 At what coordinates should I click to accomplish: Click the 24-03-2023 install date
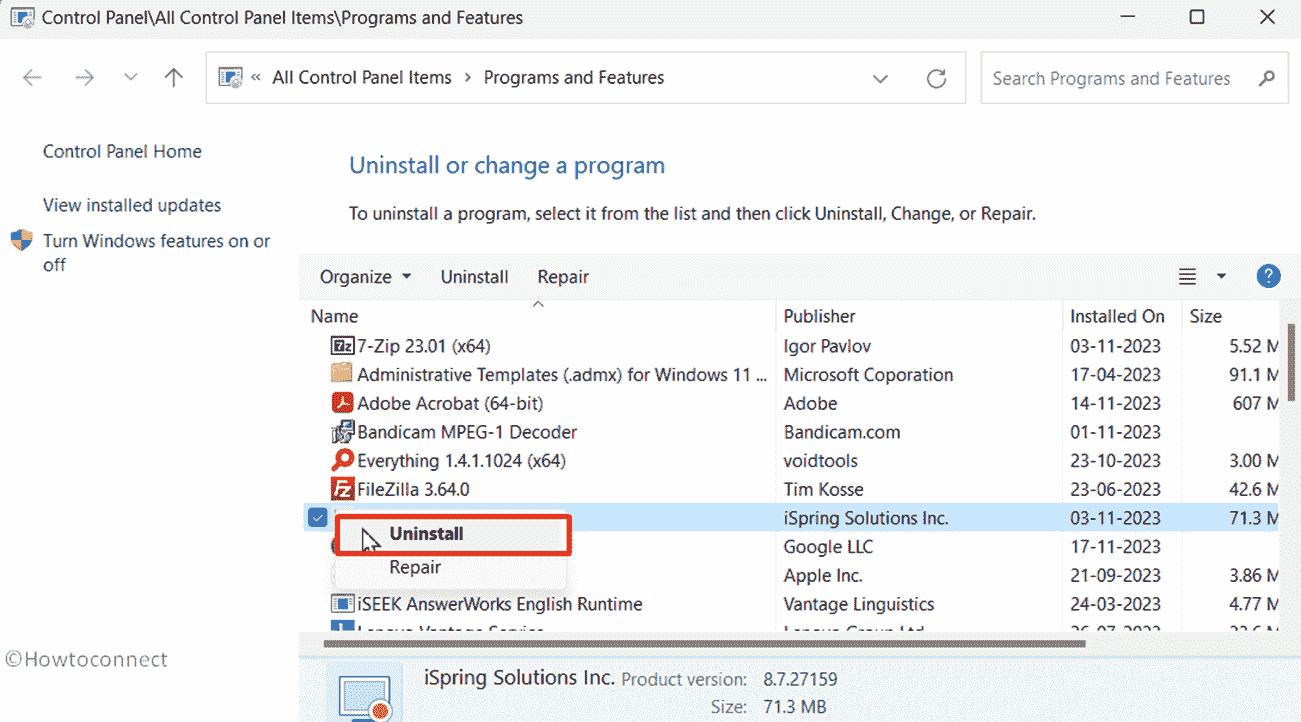click(x=1115, y=605)
